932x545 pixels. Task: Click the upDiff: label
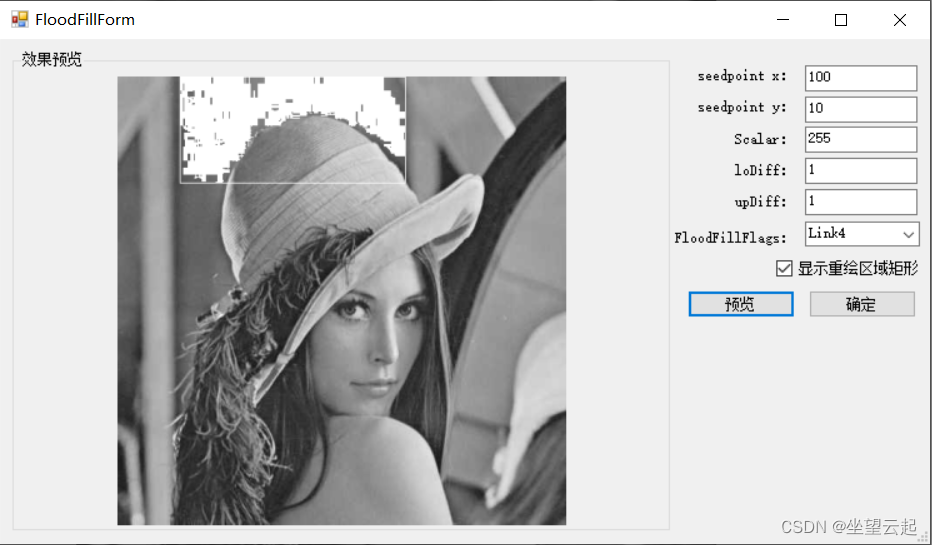point(760,202)
